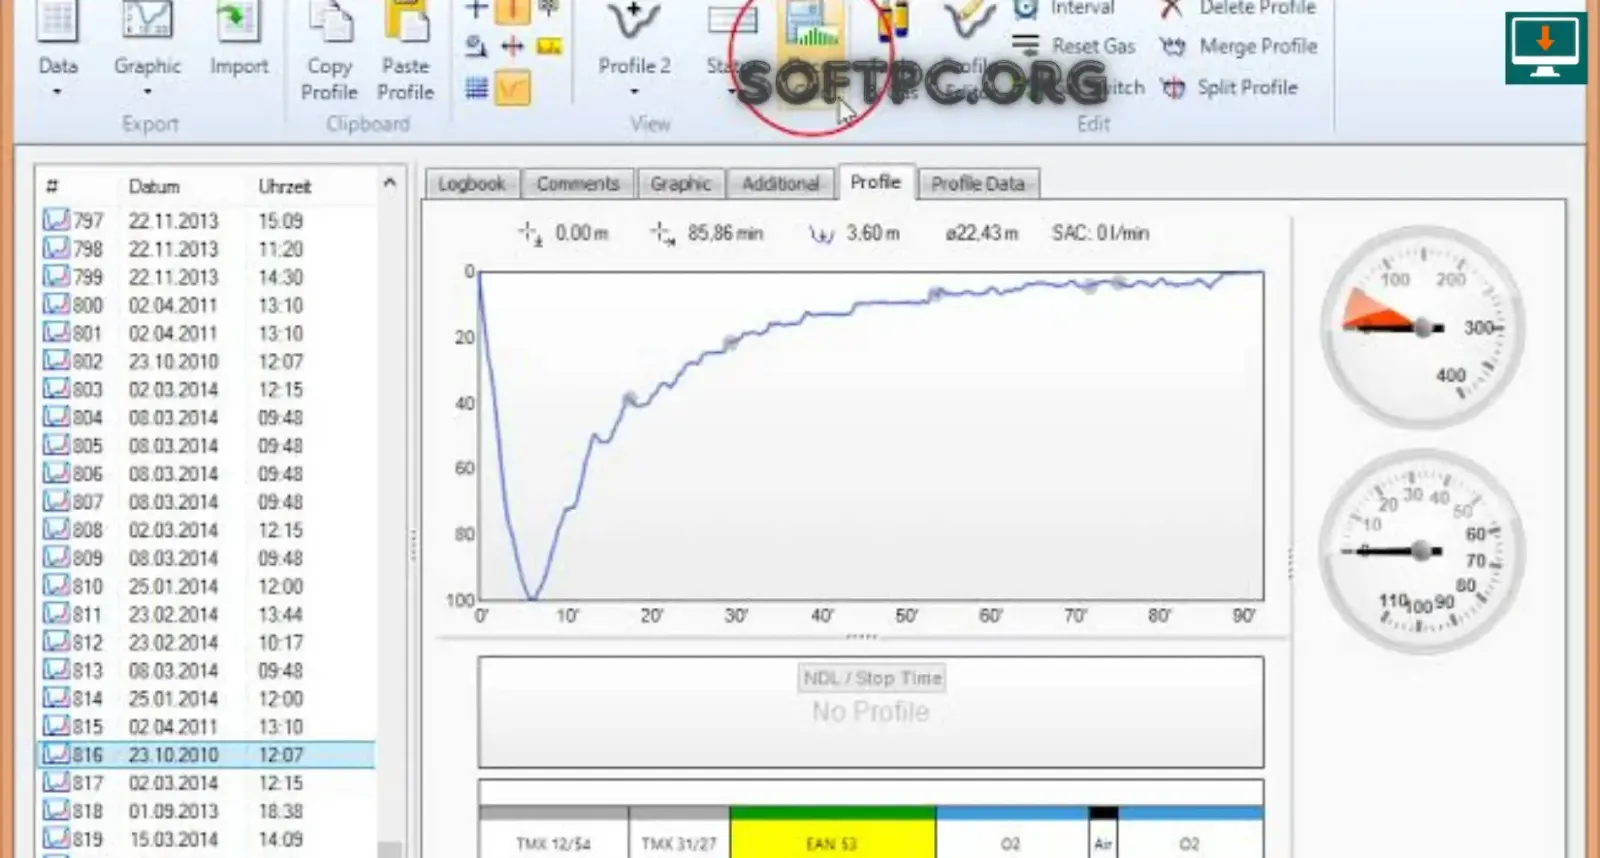Image resolution: width=1600 pixels, height=858 pixels.
Task: Open the Additional tab
Action: point(781,184)
